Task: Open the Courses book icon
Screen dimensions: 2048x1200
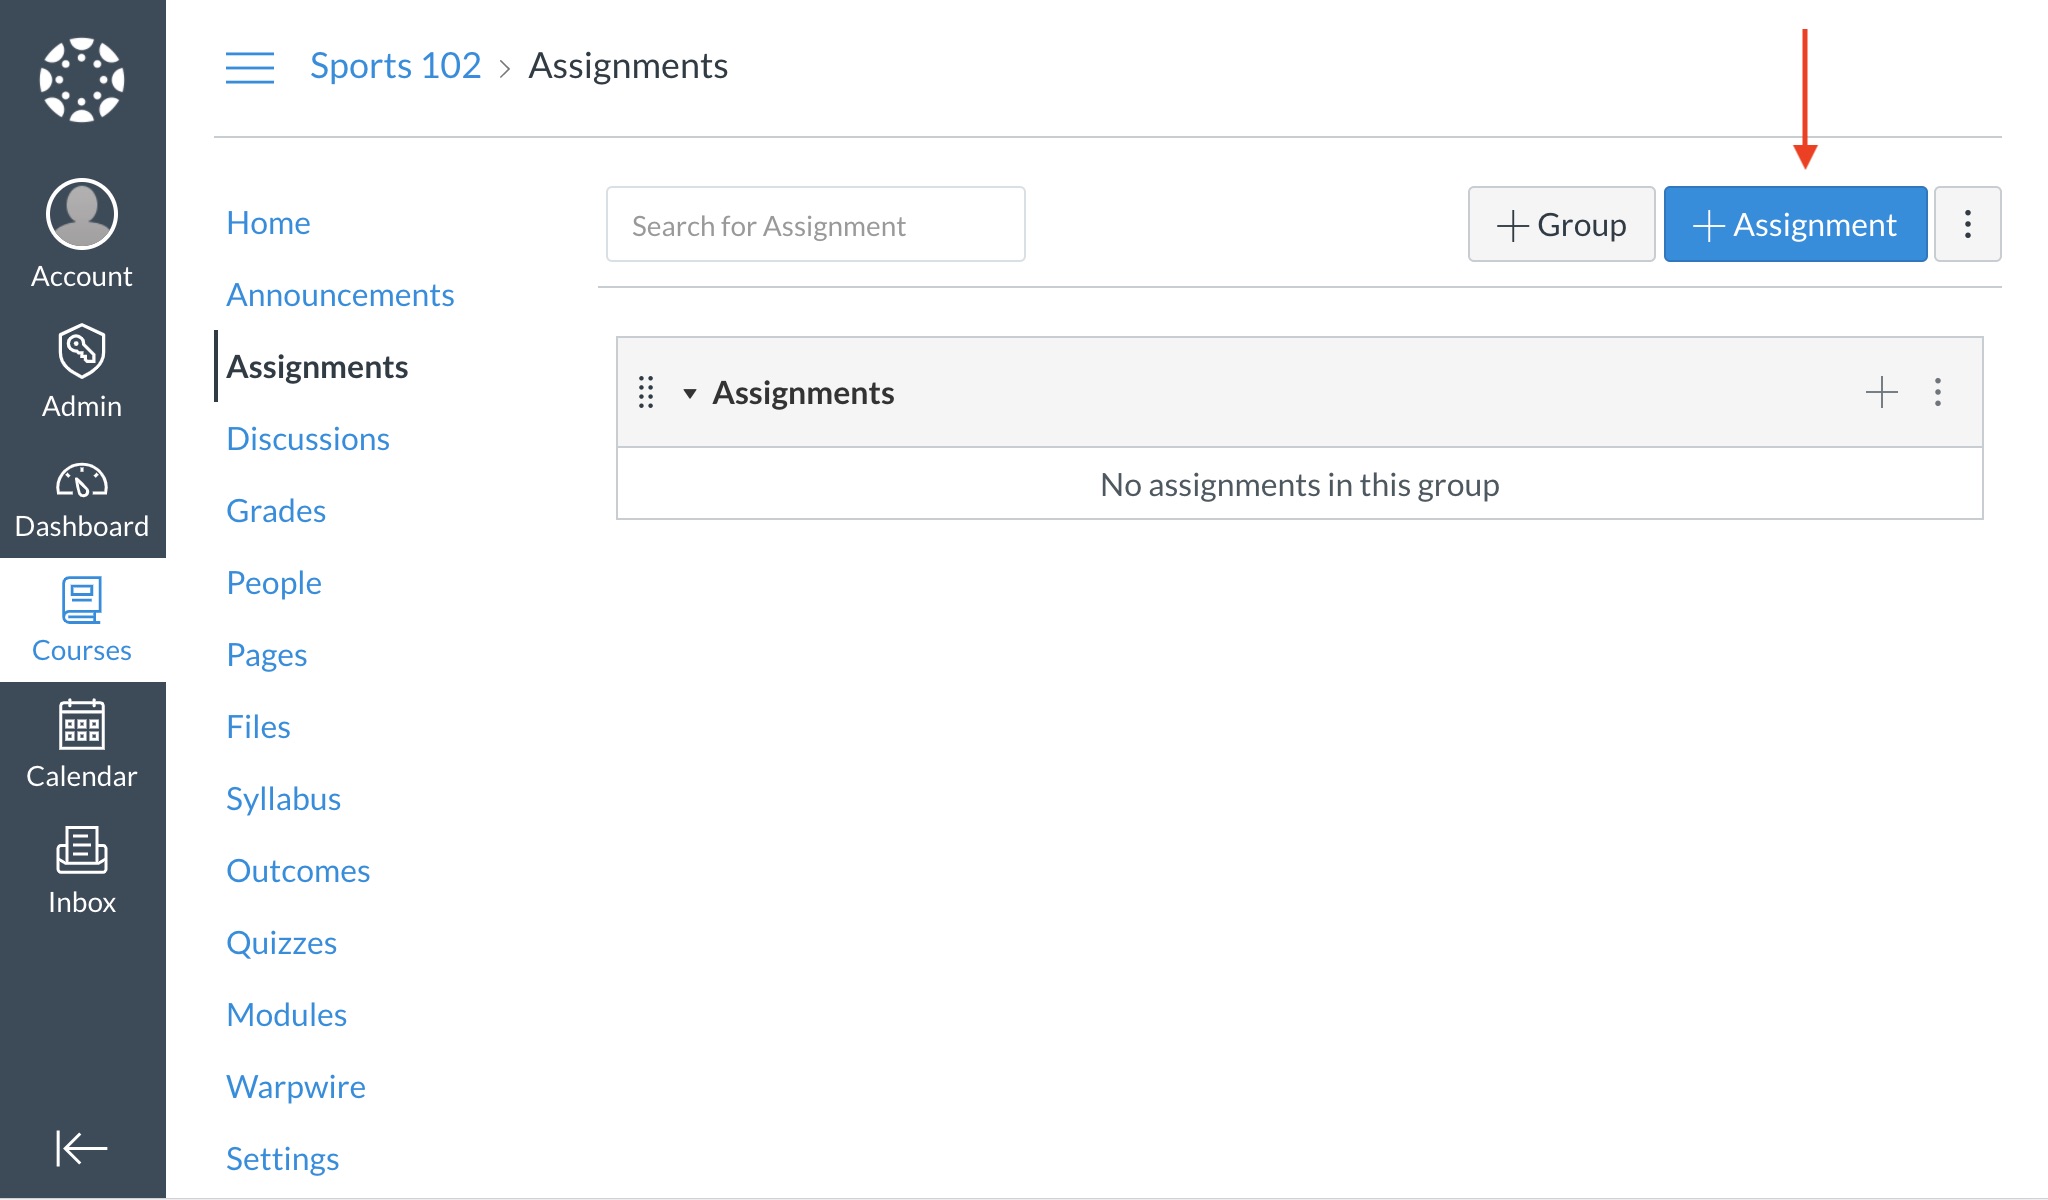Action: point(82,600)
